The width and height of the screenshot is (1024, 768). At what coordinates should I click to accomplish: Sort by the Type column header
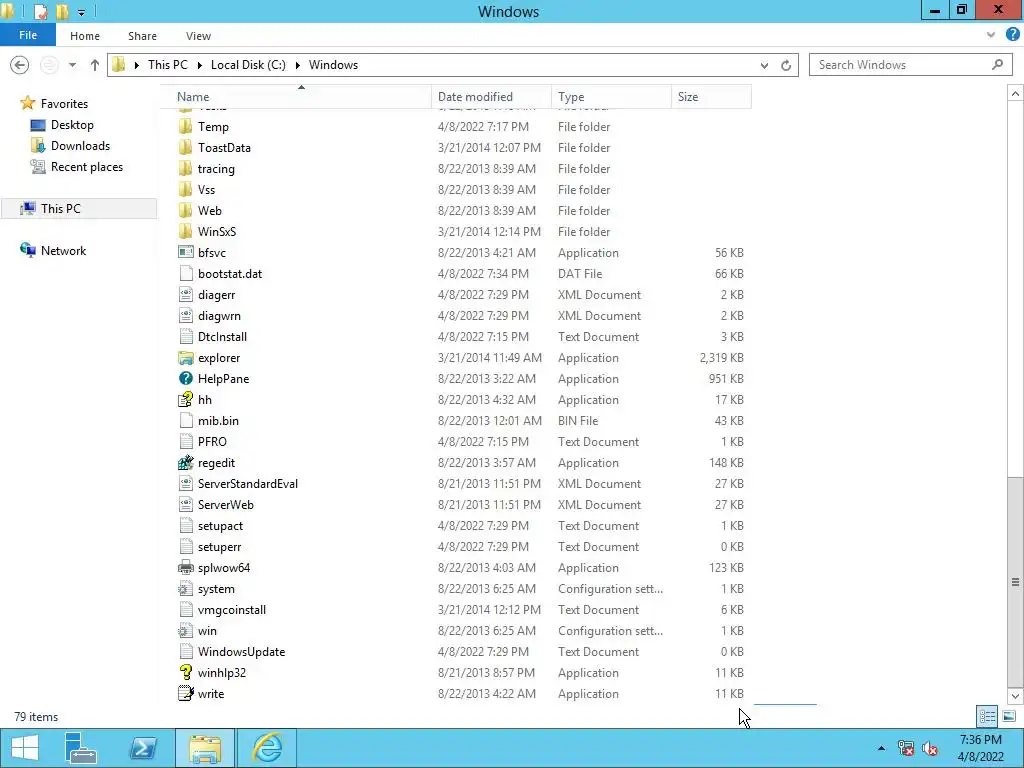[611, 97]
